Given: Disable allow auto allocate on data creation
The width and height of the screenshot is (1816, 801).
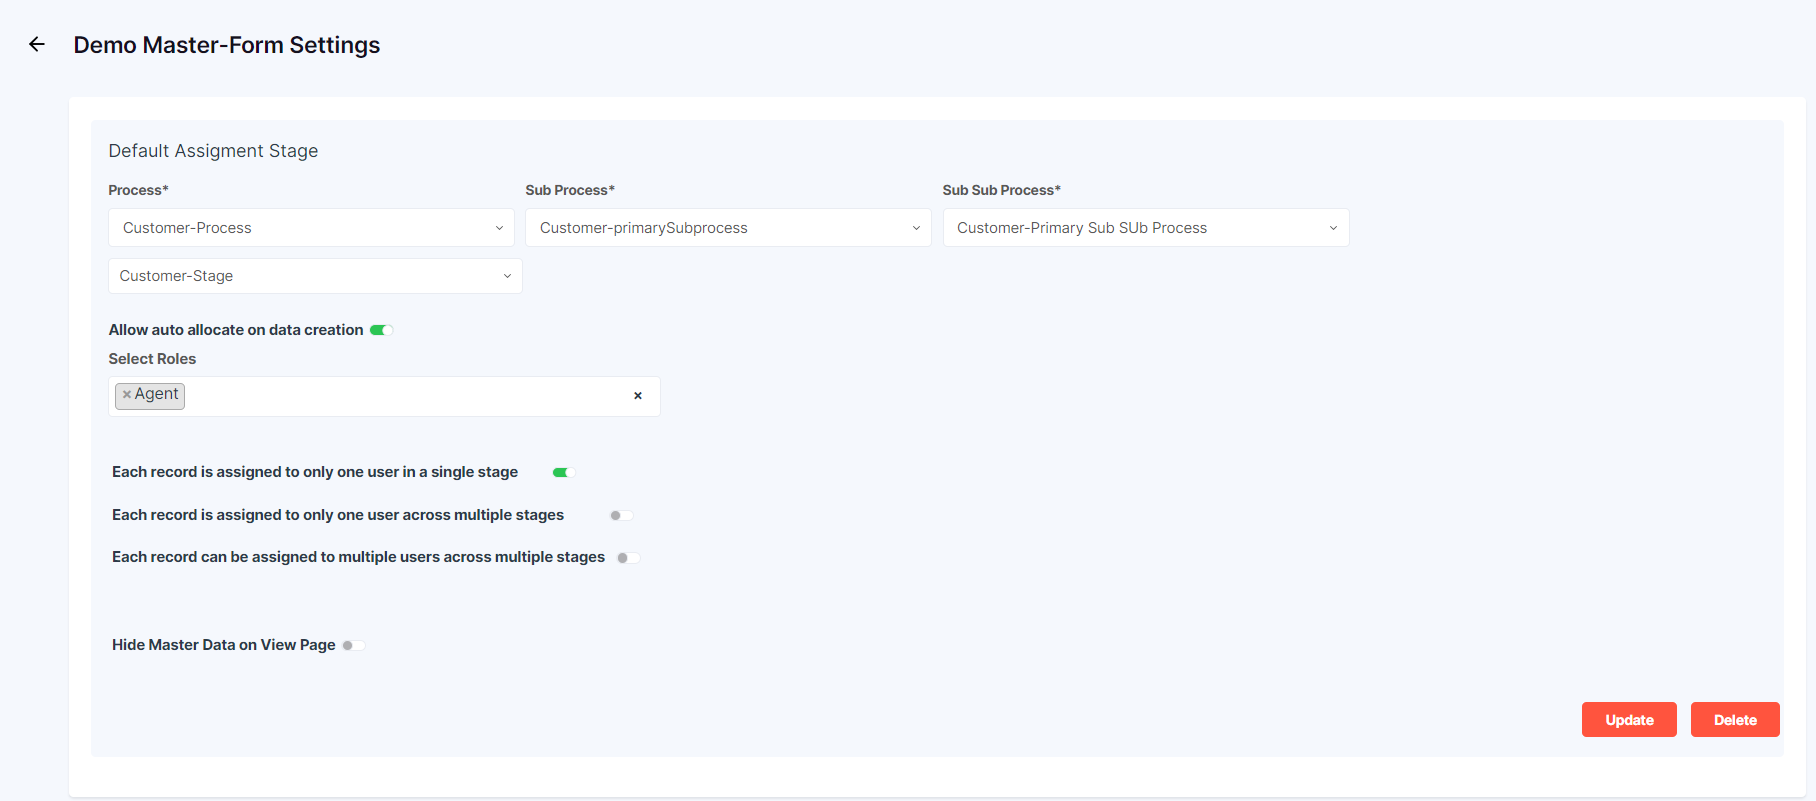Looking at the screenshot, I should pyautogui.click(x=381, y=330).
